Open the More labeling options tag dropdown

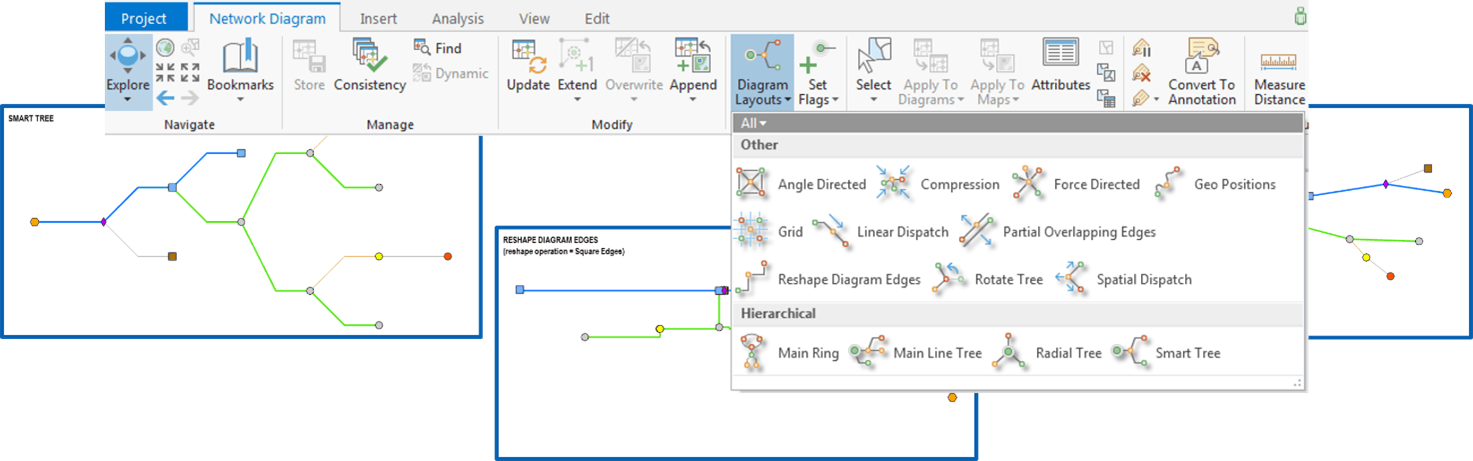tap(1146, 98)
